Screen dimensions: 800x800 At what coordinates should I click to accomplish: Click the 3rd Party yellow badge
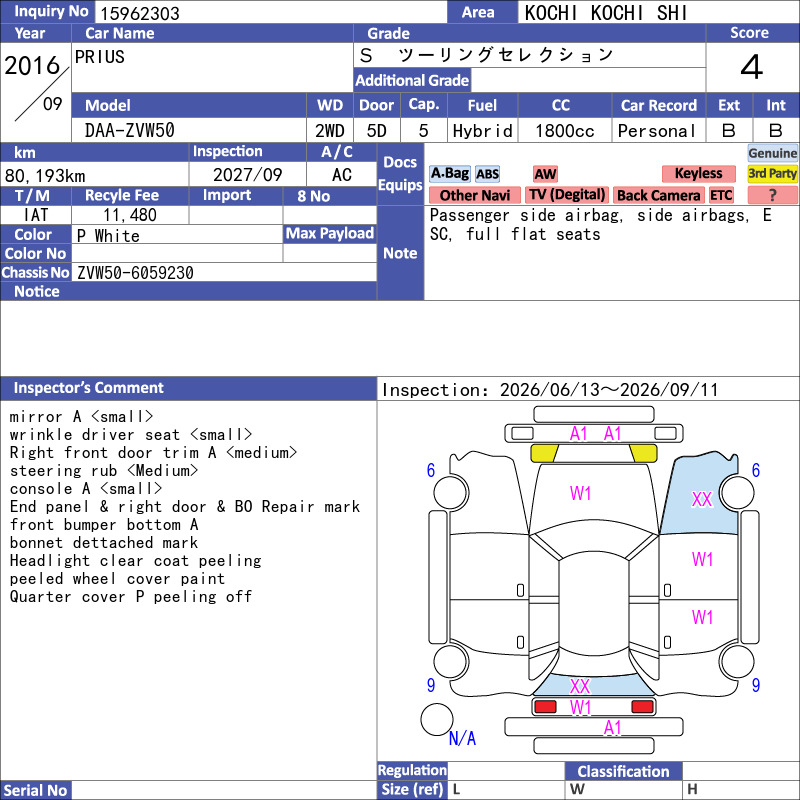[772, 173]
